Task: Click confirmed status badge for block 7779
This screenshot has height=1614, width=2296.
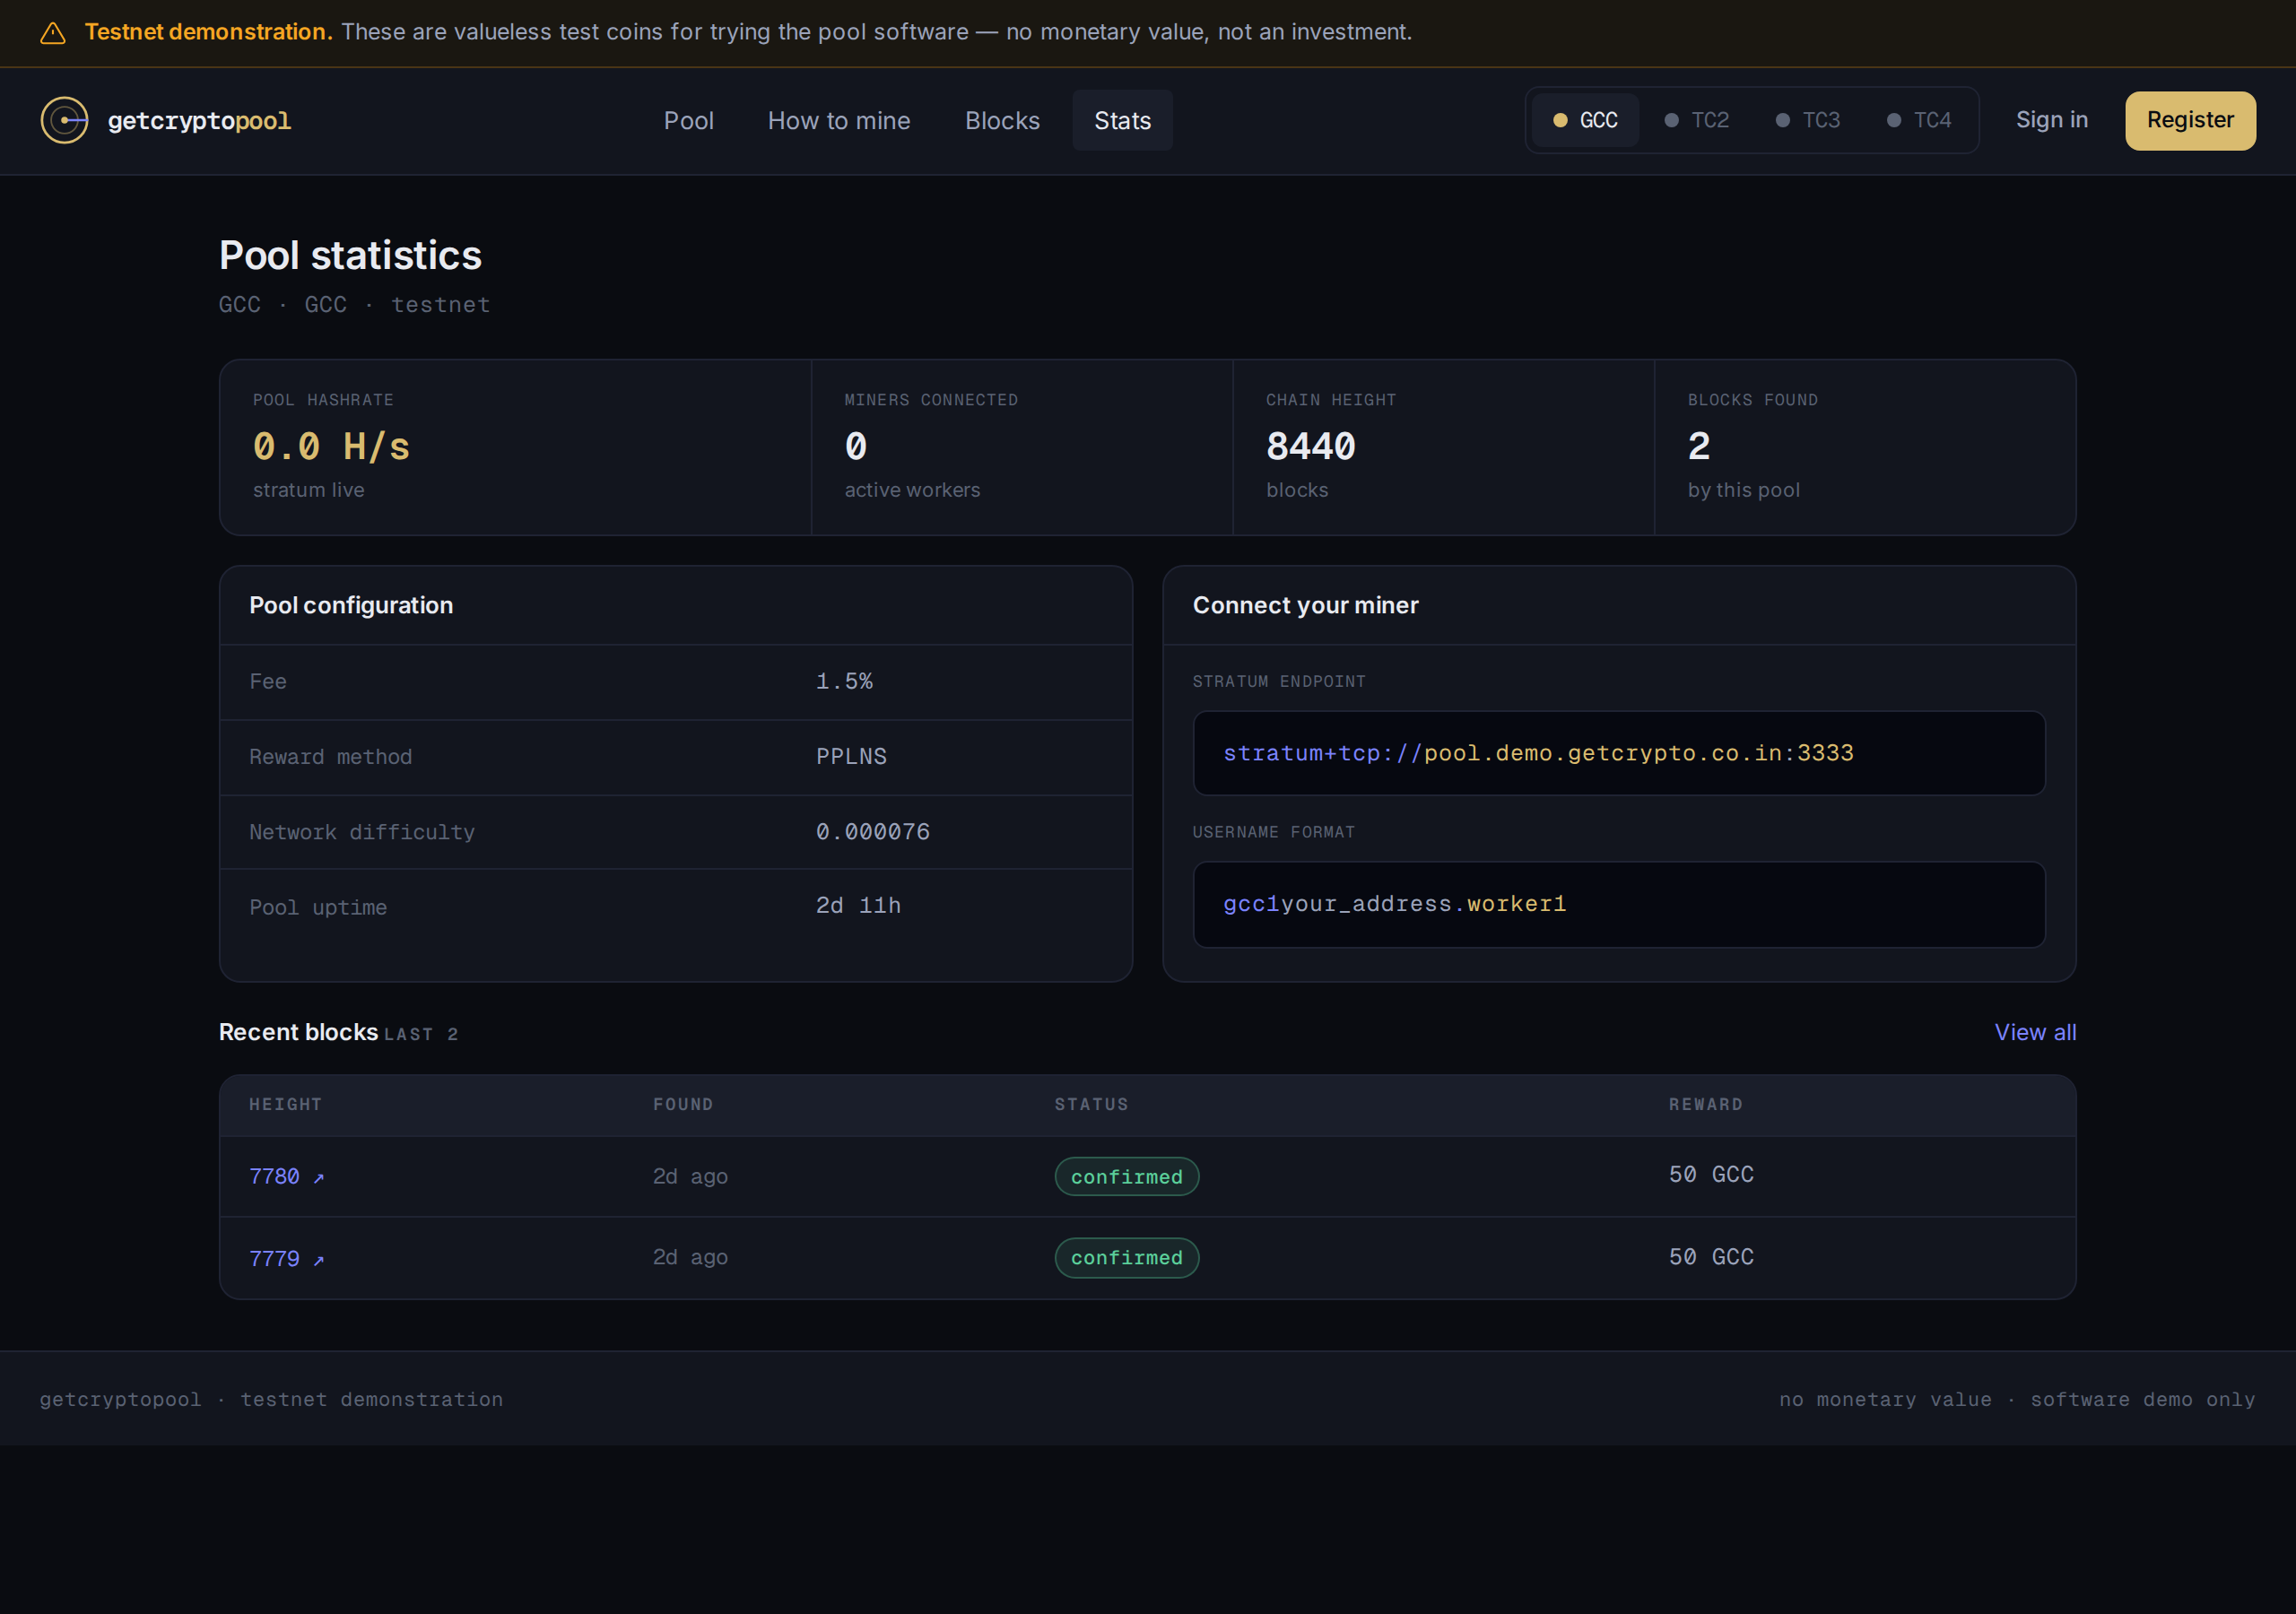Action: pos(1127,1258)
